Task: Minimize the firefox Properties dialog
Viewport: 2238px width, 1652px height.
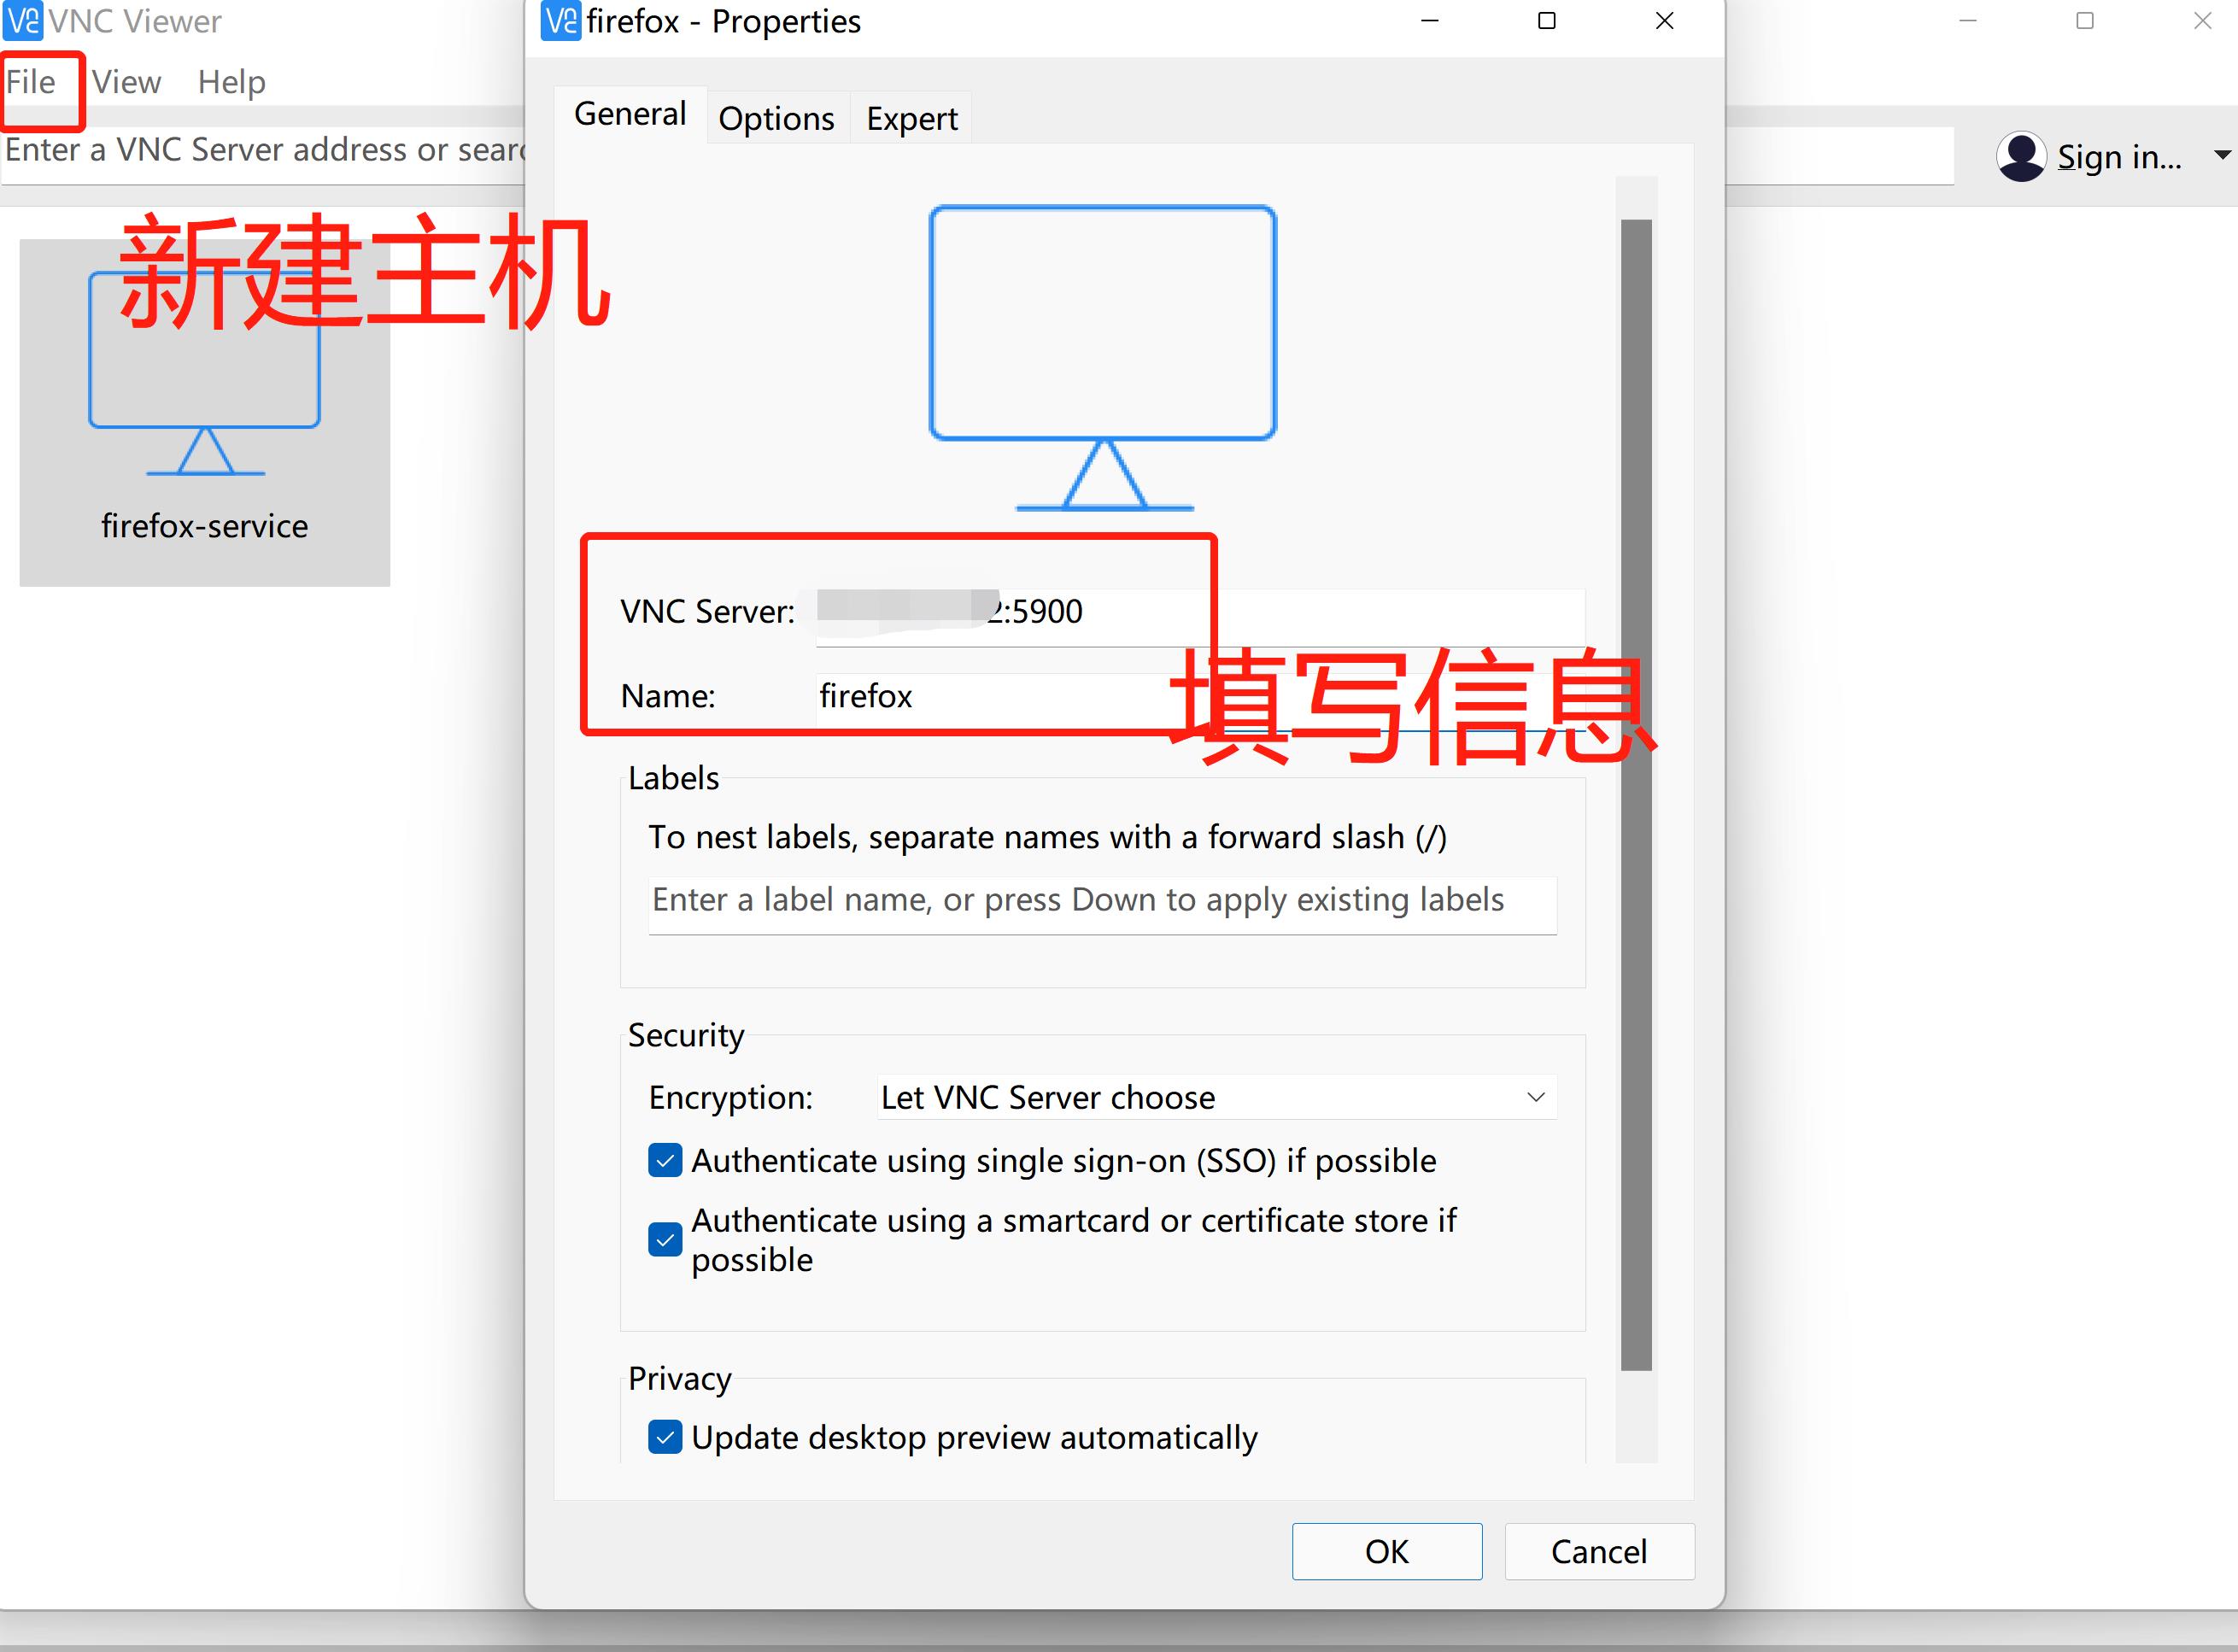Action: 1430,21
